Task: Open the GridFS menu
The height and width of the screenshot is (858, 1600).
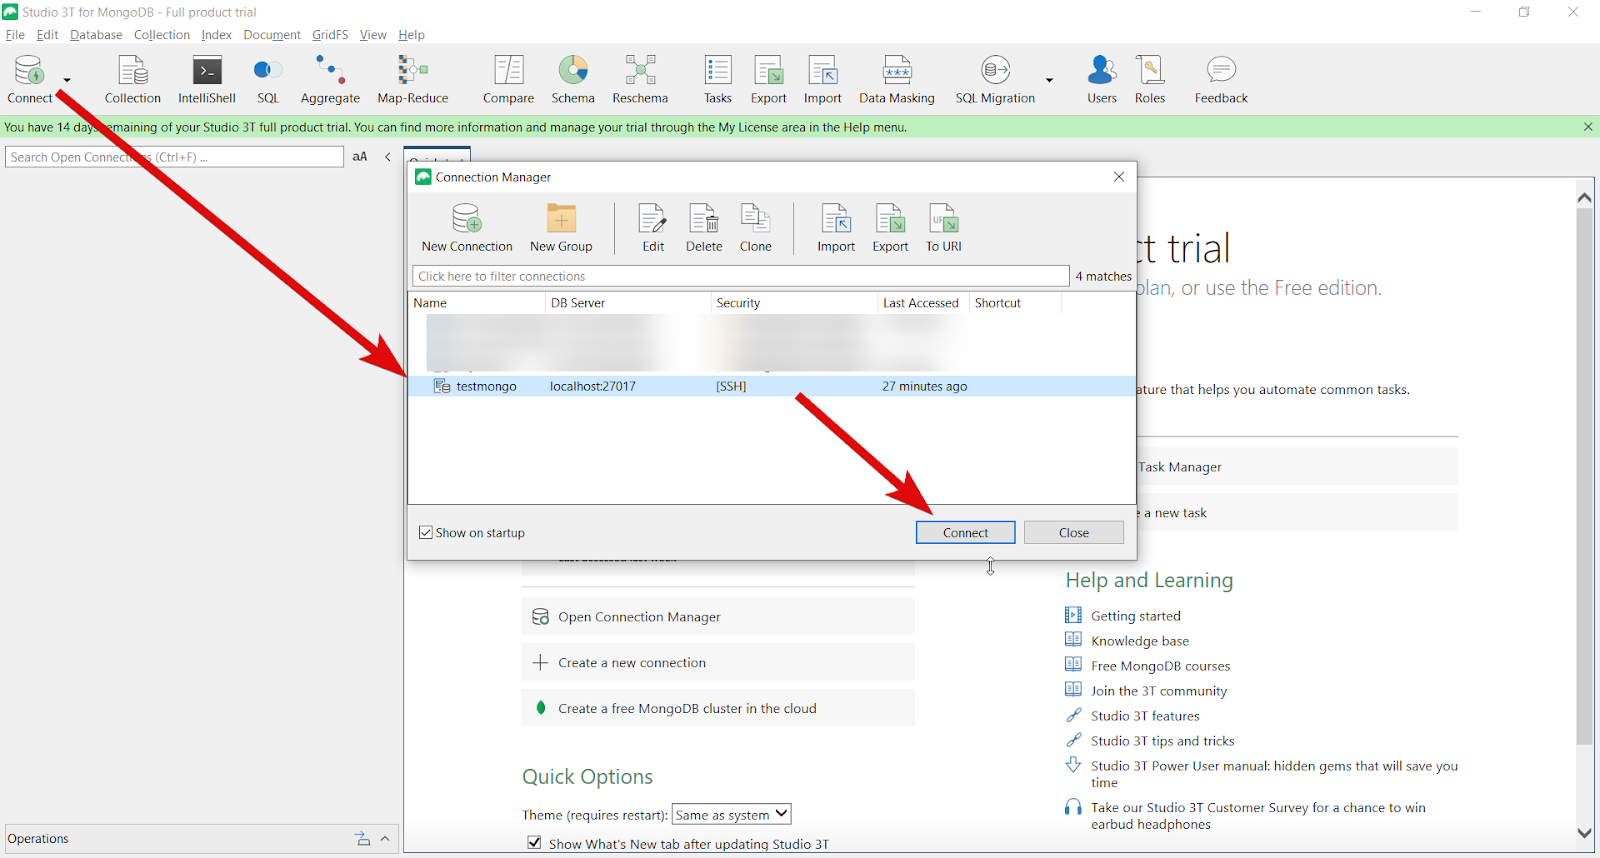Action: pyautogui.click(x=330, y=35)
